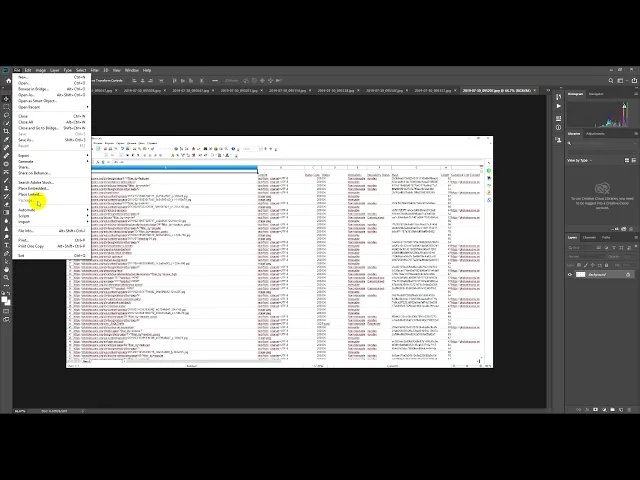Select the Spot Healing Brush tool
The image size is (640, 480).
point(6,148)
